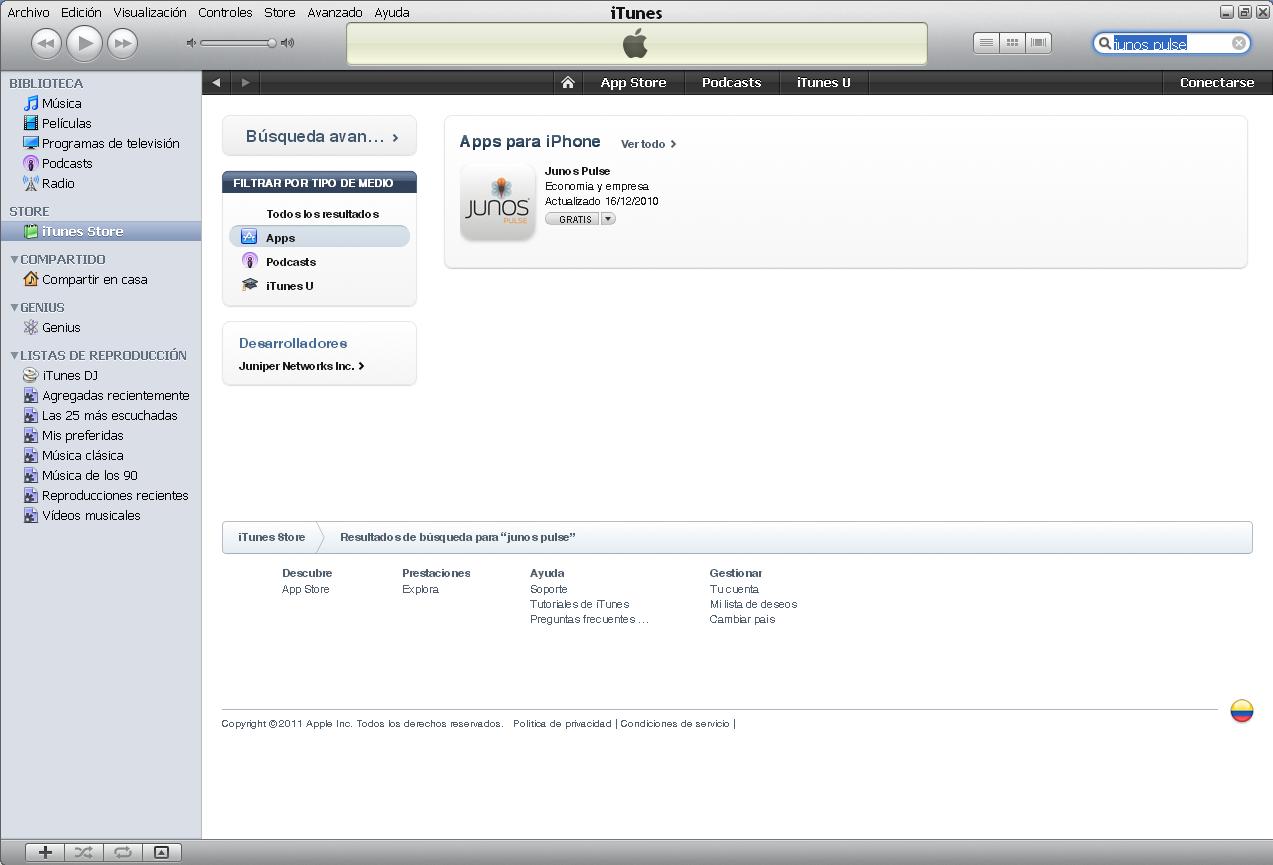Collapse the LISTAS DE REPRODUCCIÓN section
The height and width of the screenshot is (865, 1273).
point(14,355)
